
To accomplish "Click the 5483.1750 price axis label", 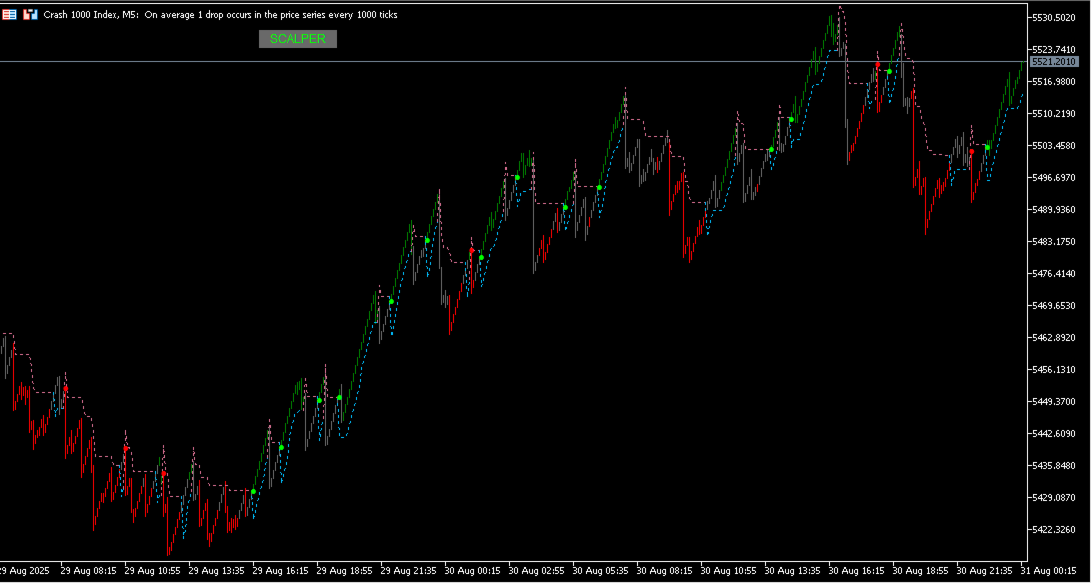I will click(x=1053, y=241).
